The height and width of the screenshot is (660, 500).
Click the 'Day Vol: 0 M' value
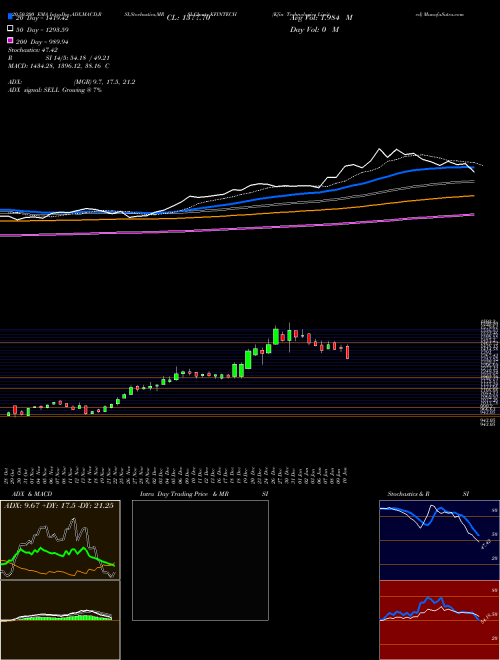click(314, 29)
